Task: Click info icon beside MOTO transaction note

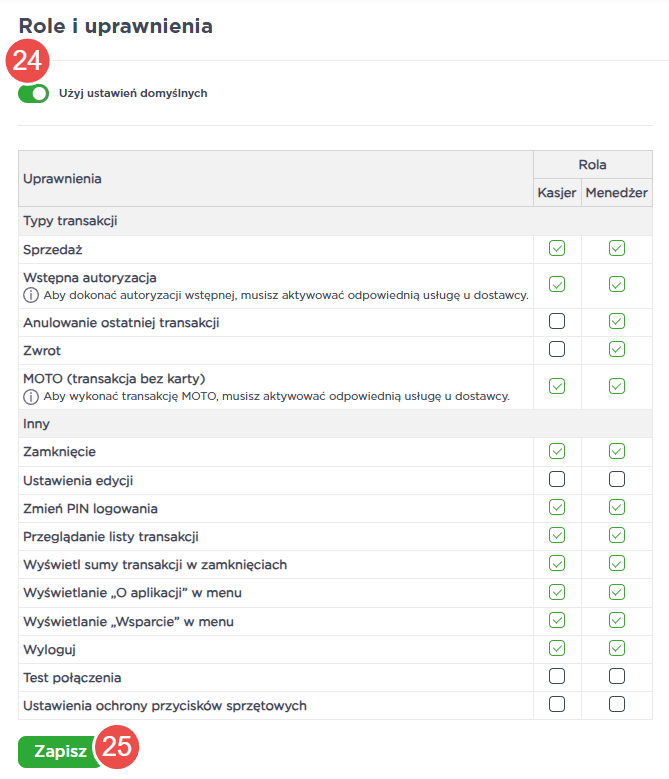Action: [x=29, y=396]
